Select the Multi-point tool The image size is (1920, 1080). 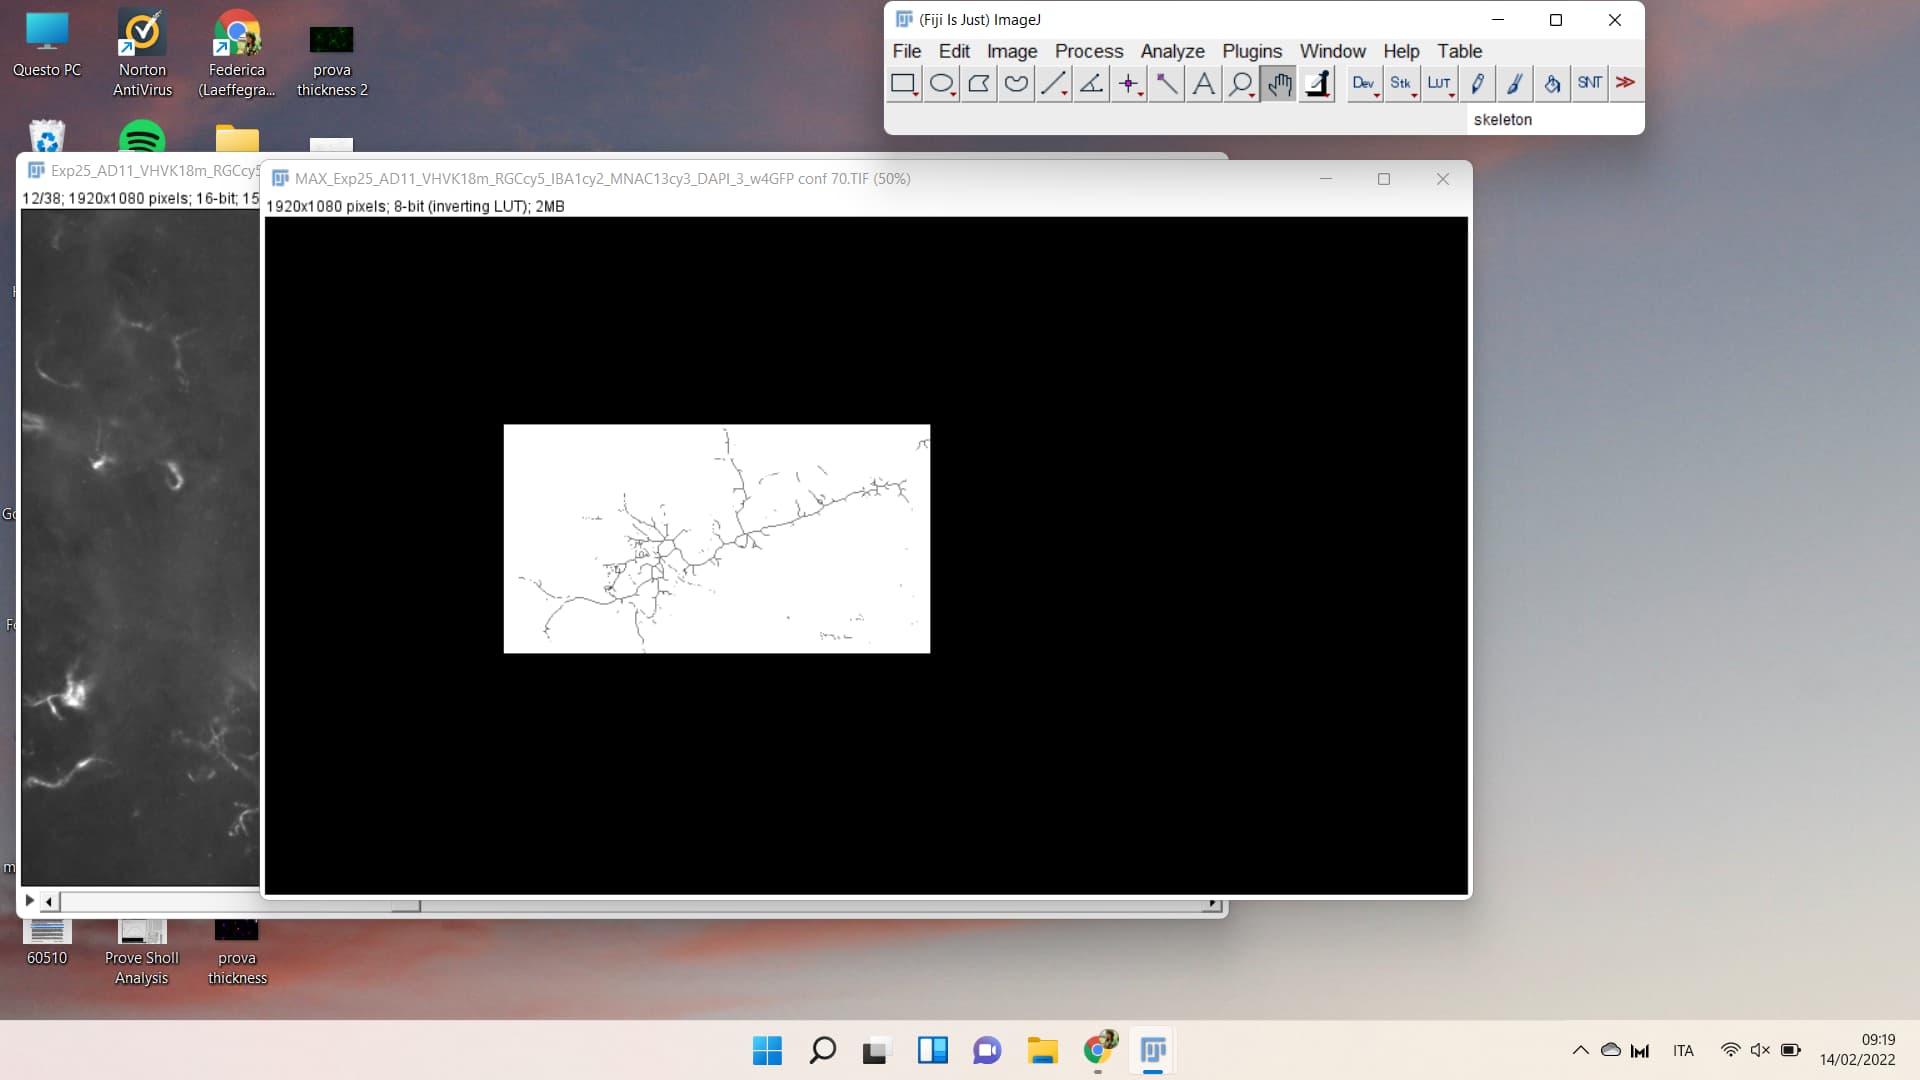(x=1128, y=84)
